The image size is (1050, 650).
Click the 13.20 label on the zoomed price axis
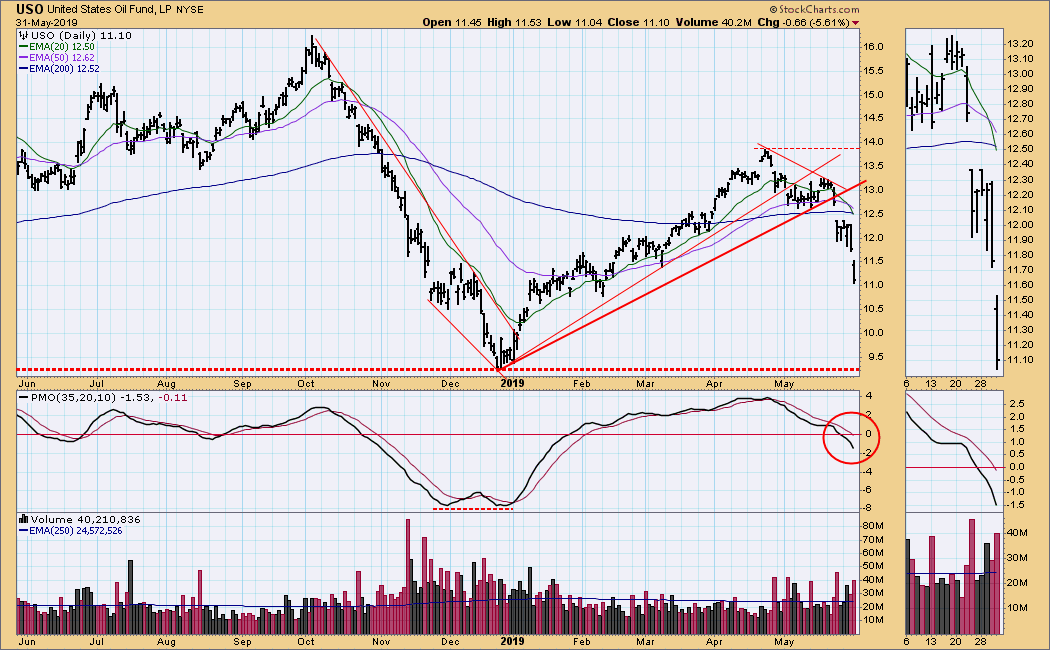[x=1019, y=44]
